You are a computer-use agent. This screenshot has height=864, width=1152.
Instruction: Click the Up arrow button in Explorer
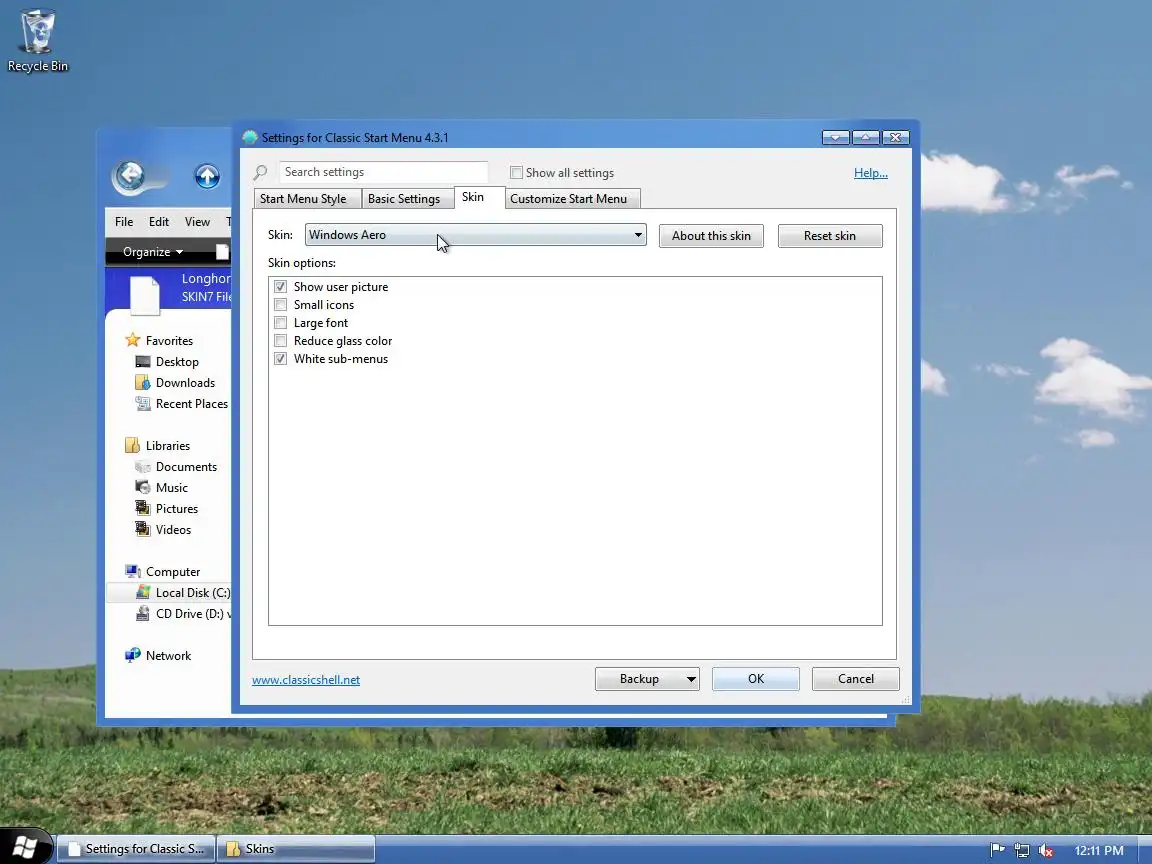tap(207, 176)
